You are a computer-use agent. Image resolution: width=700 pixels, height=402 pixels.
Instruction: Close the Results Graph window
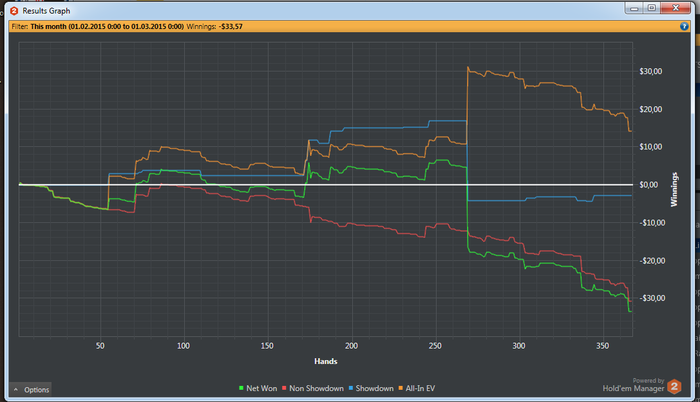click(675, 8)
